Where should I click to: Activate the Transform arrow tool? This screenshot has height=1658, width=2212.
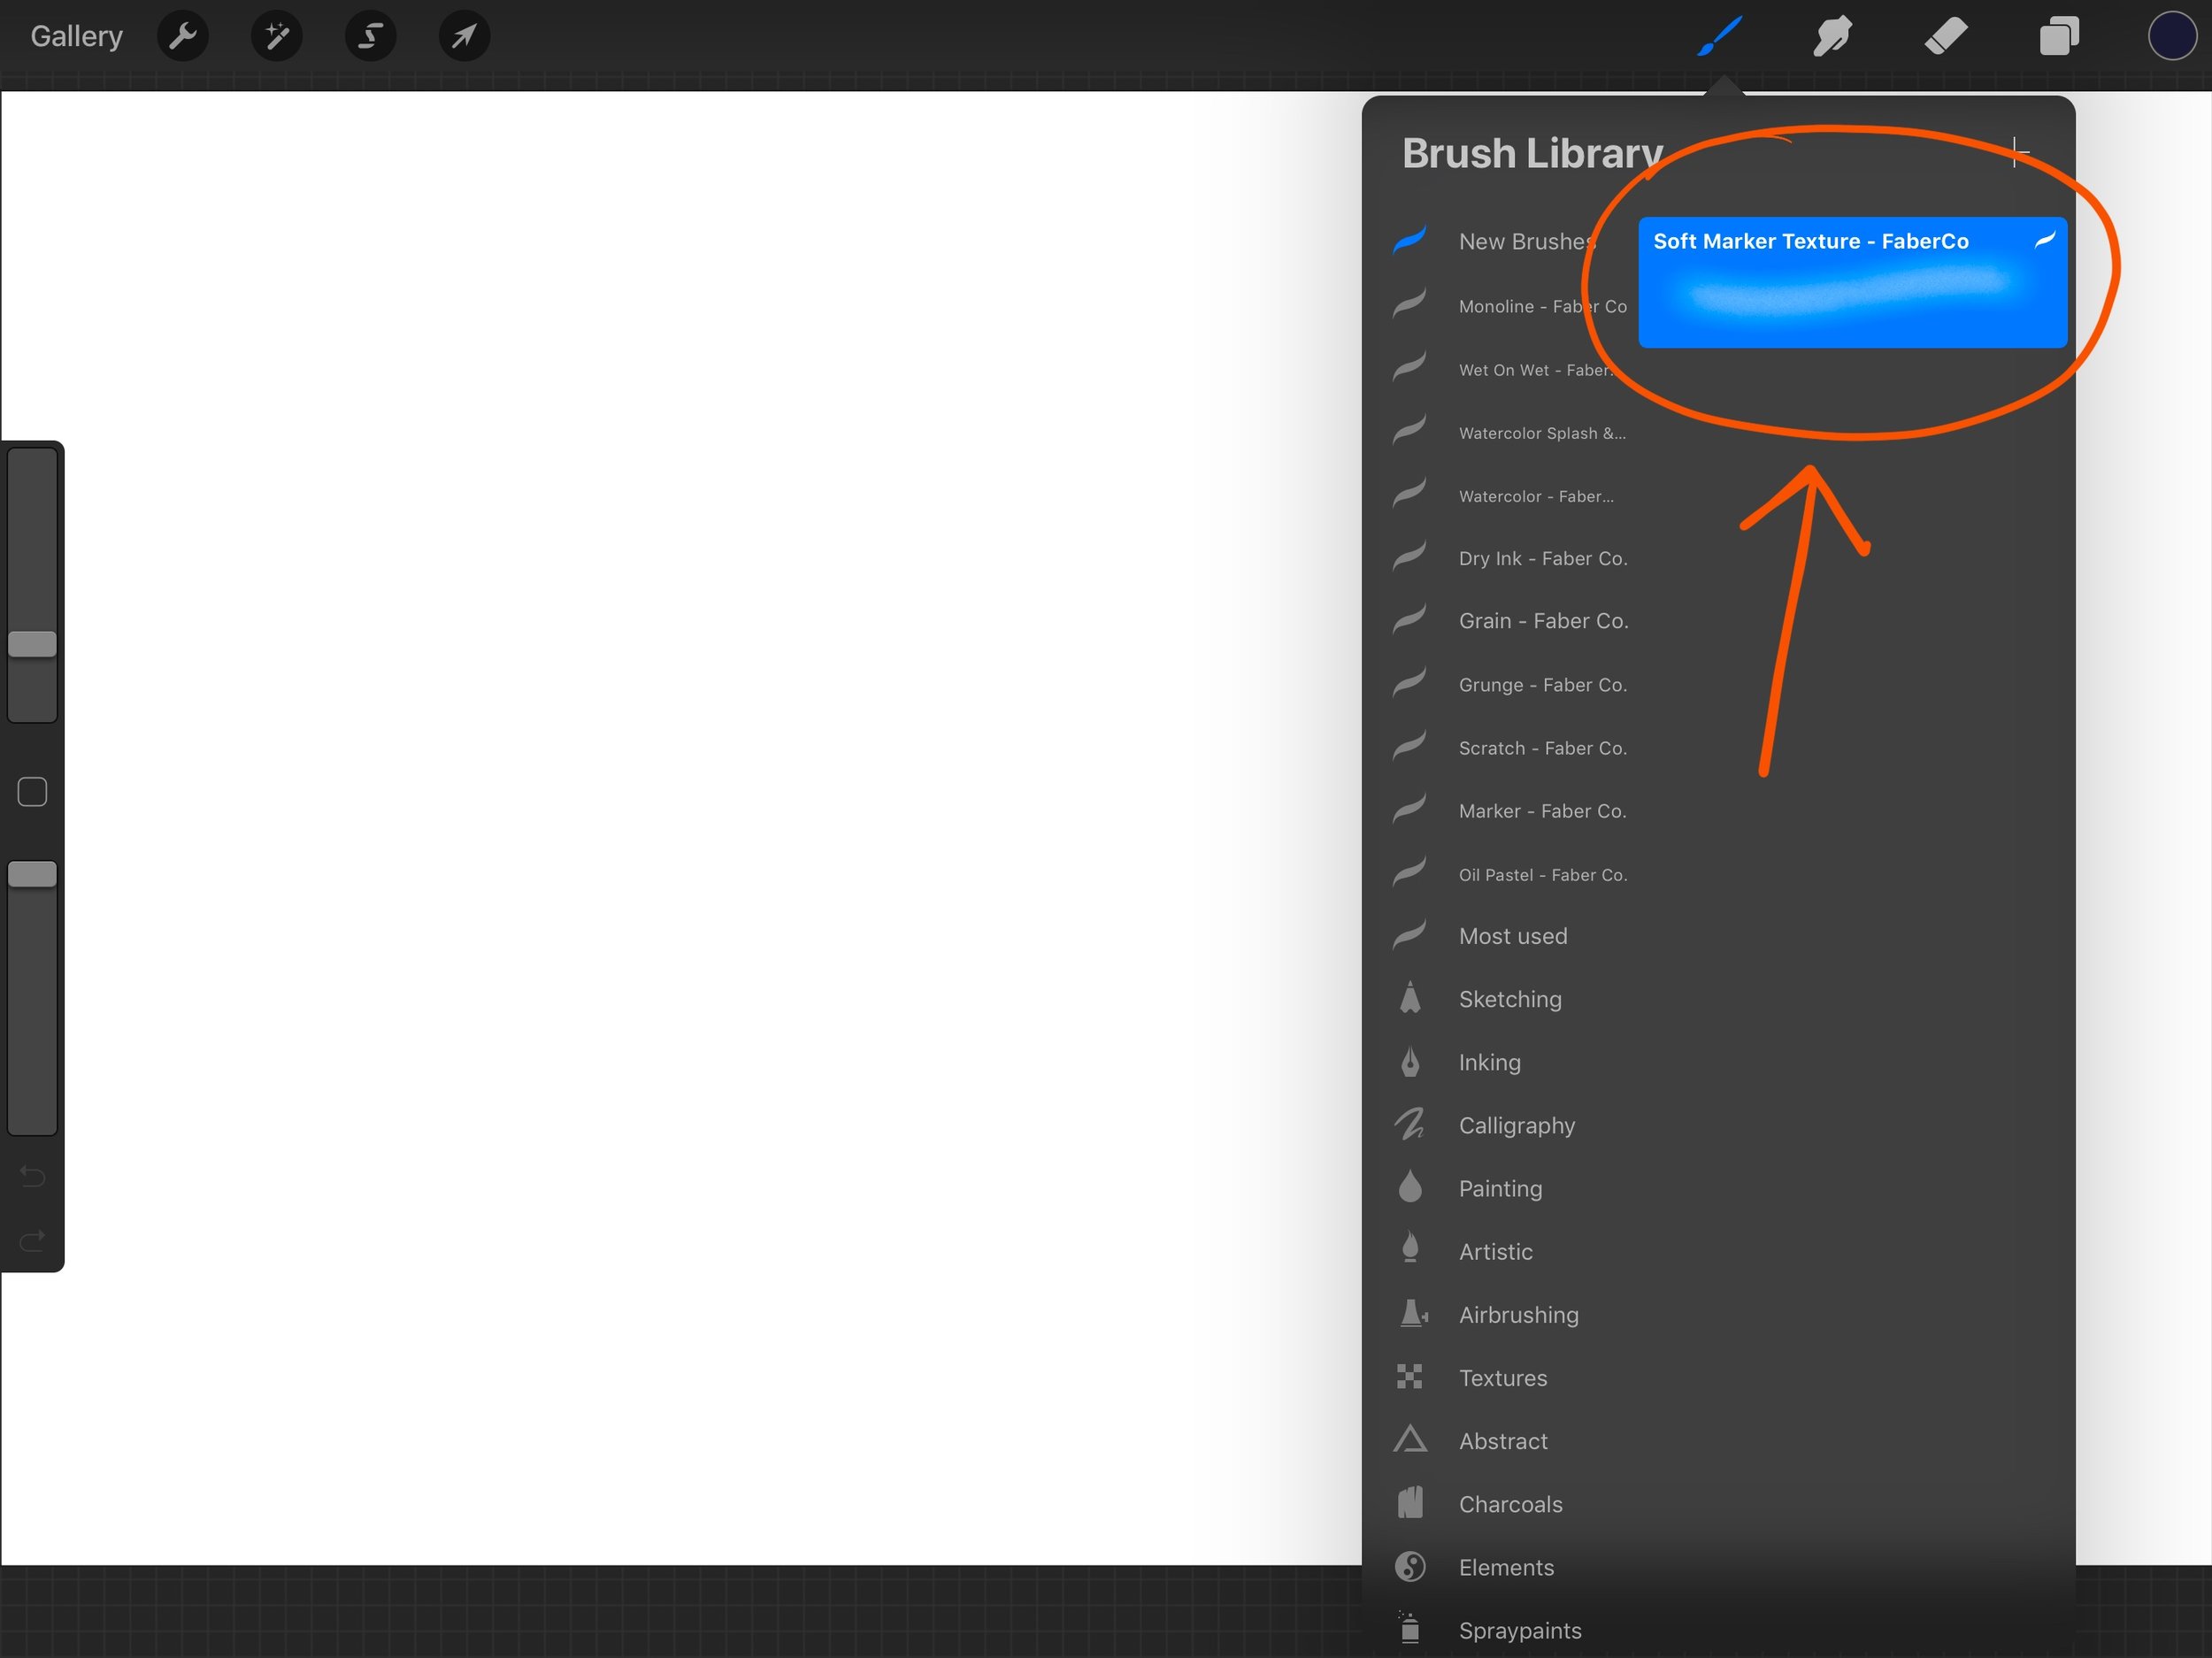coord(464,37)
